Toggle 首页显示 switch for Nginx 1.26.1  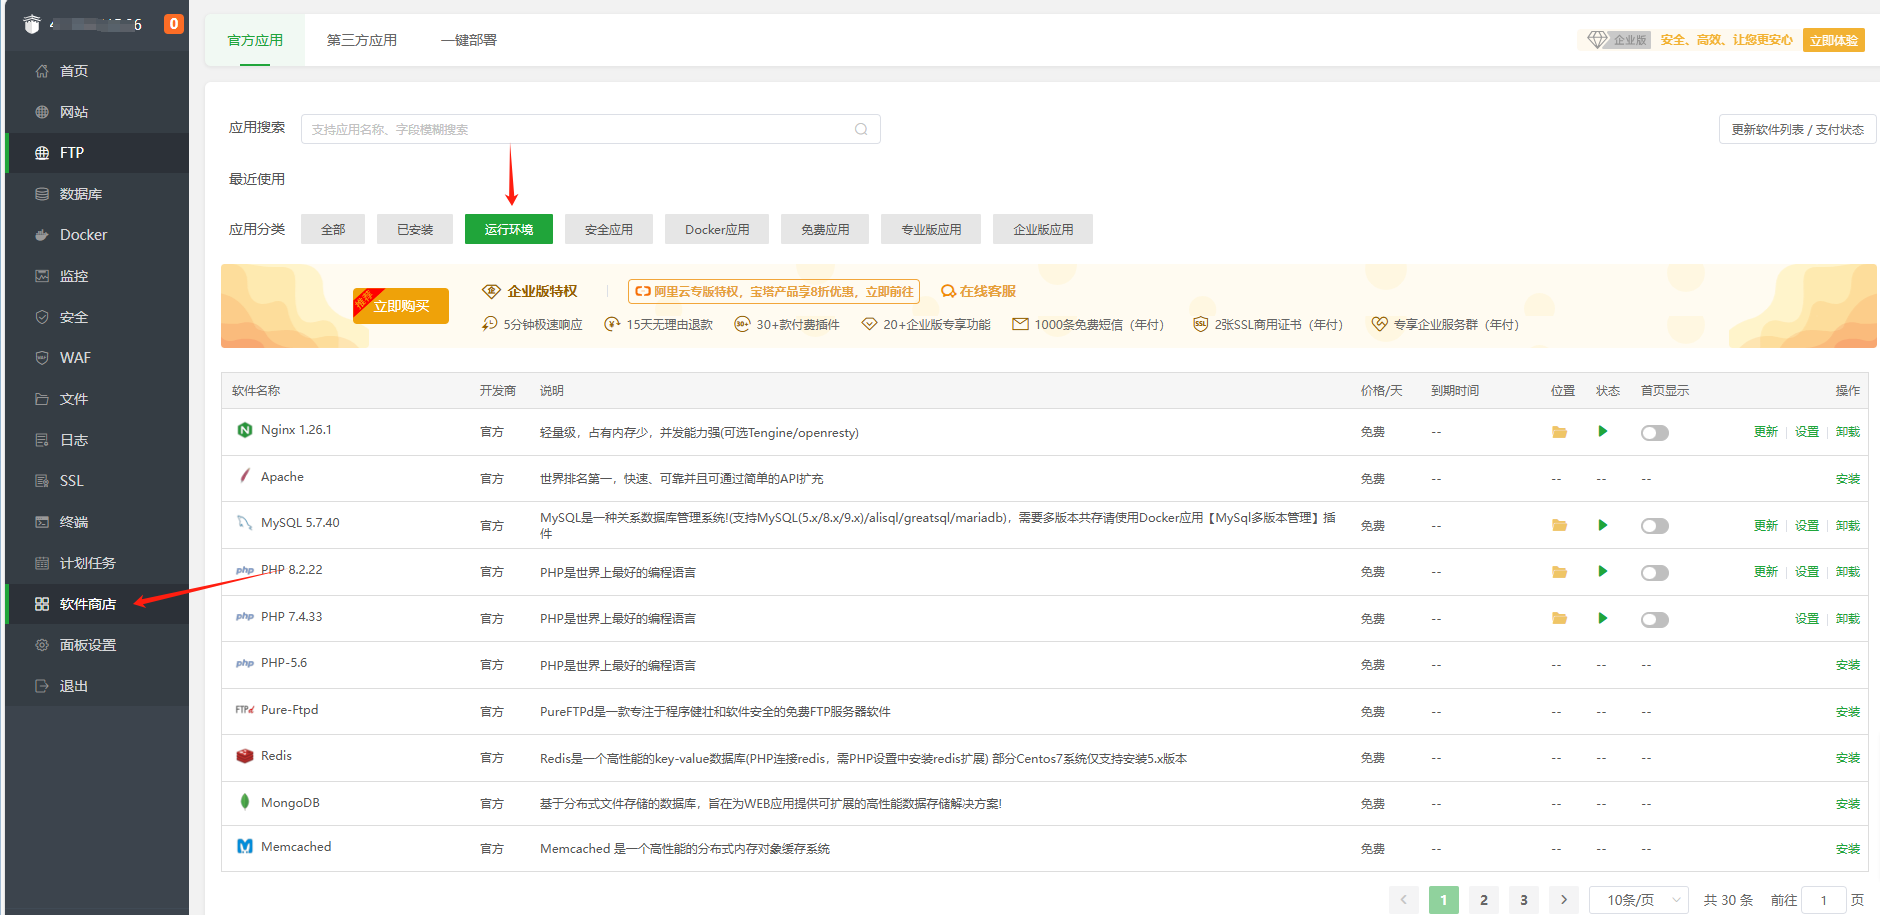[1655, 433]
